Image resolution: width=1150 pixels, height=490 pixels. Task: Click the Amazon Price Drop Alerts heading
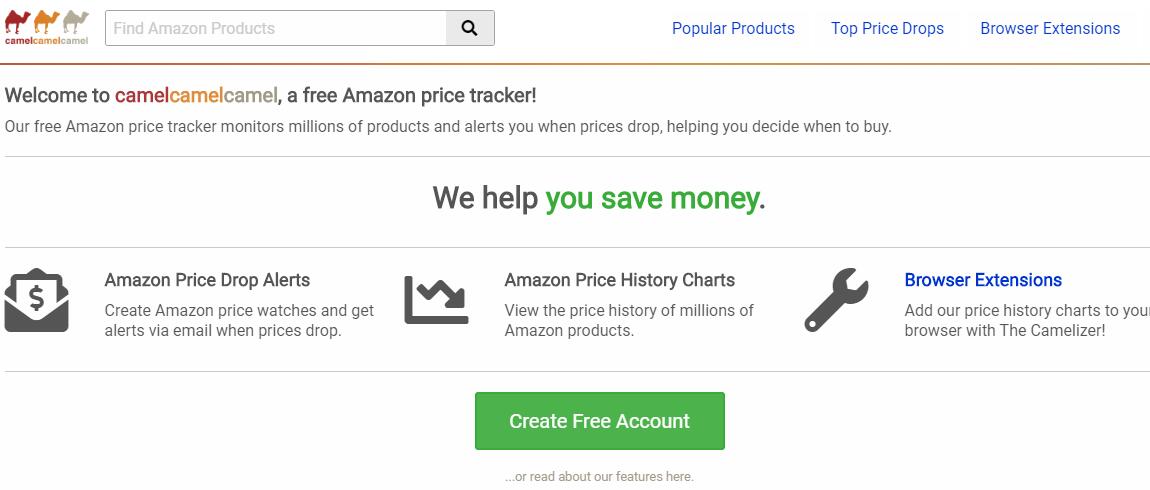click(x=207, y=280)
